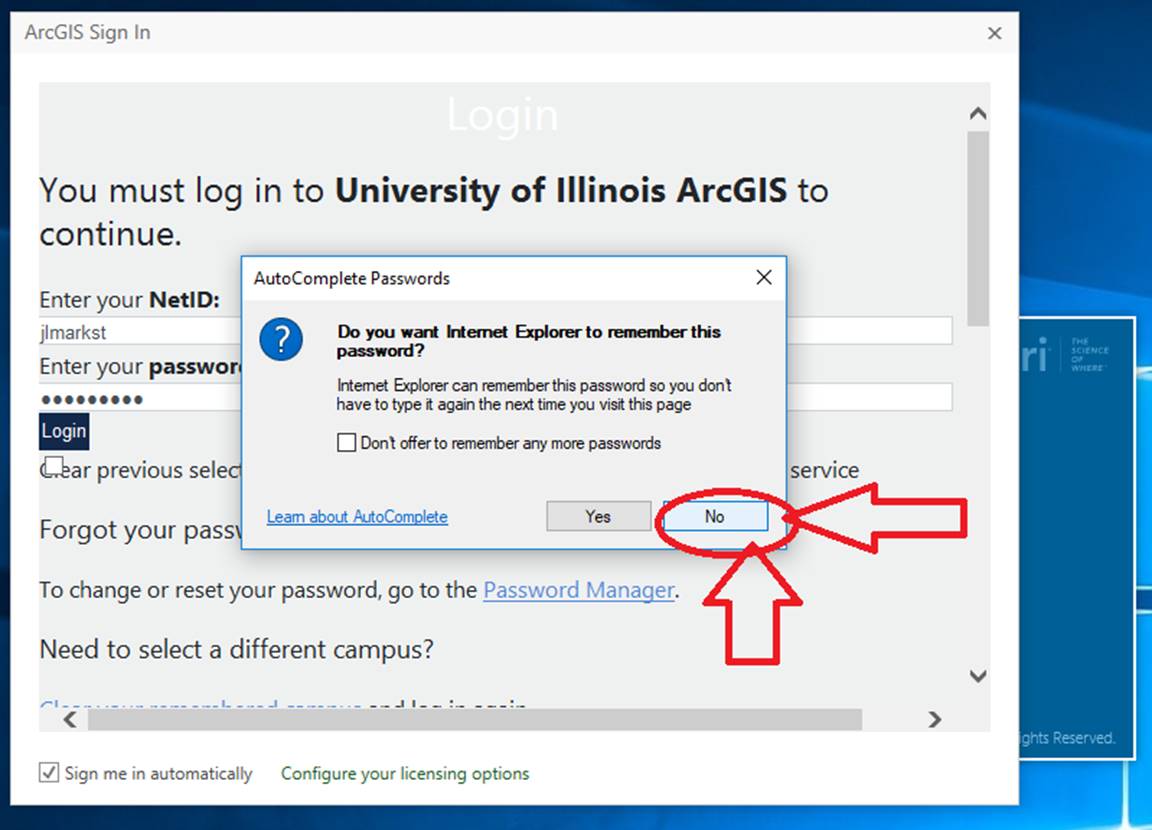Click the 'Enter your NetID:' label
Viewport: 1152px width, 830px height.
click(129, 300)
